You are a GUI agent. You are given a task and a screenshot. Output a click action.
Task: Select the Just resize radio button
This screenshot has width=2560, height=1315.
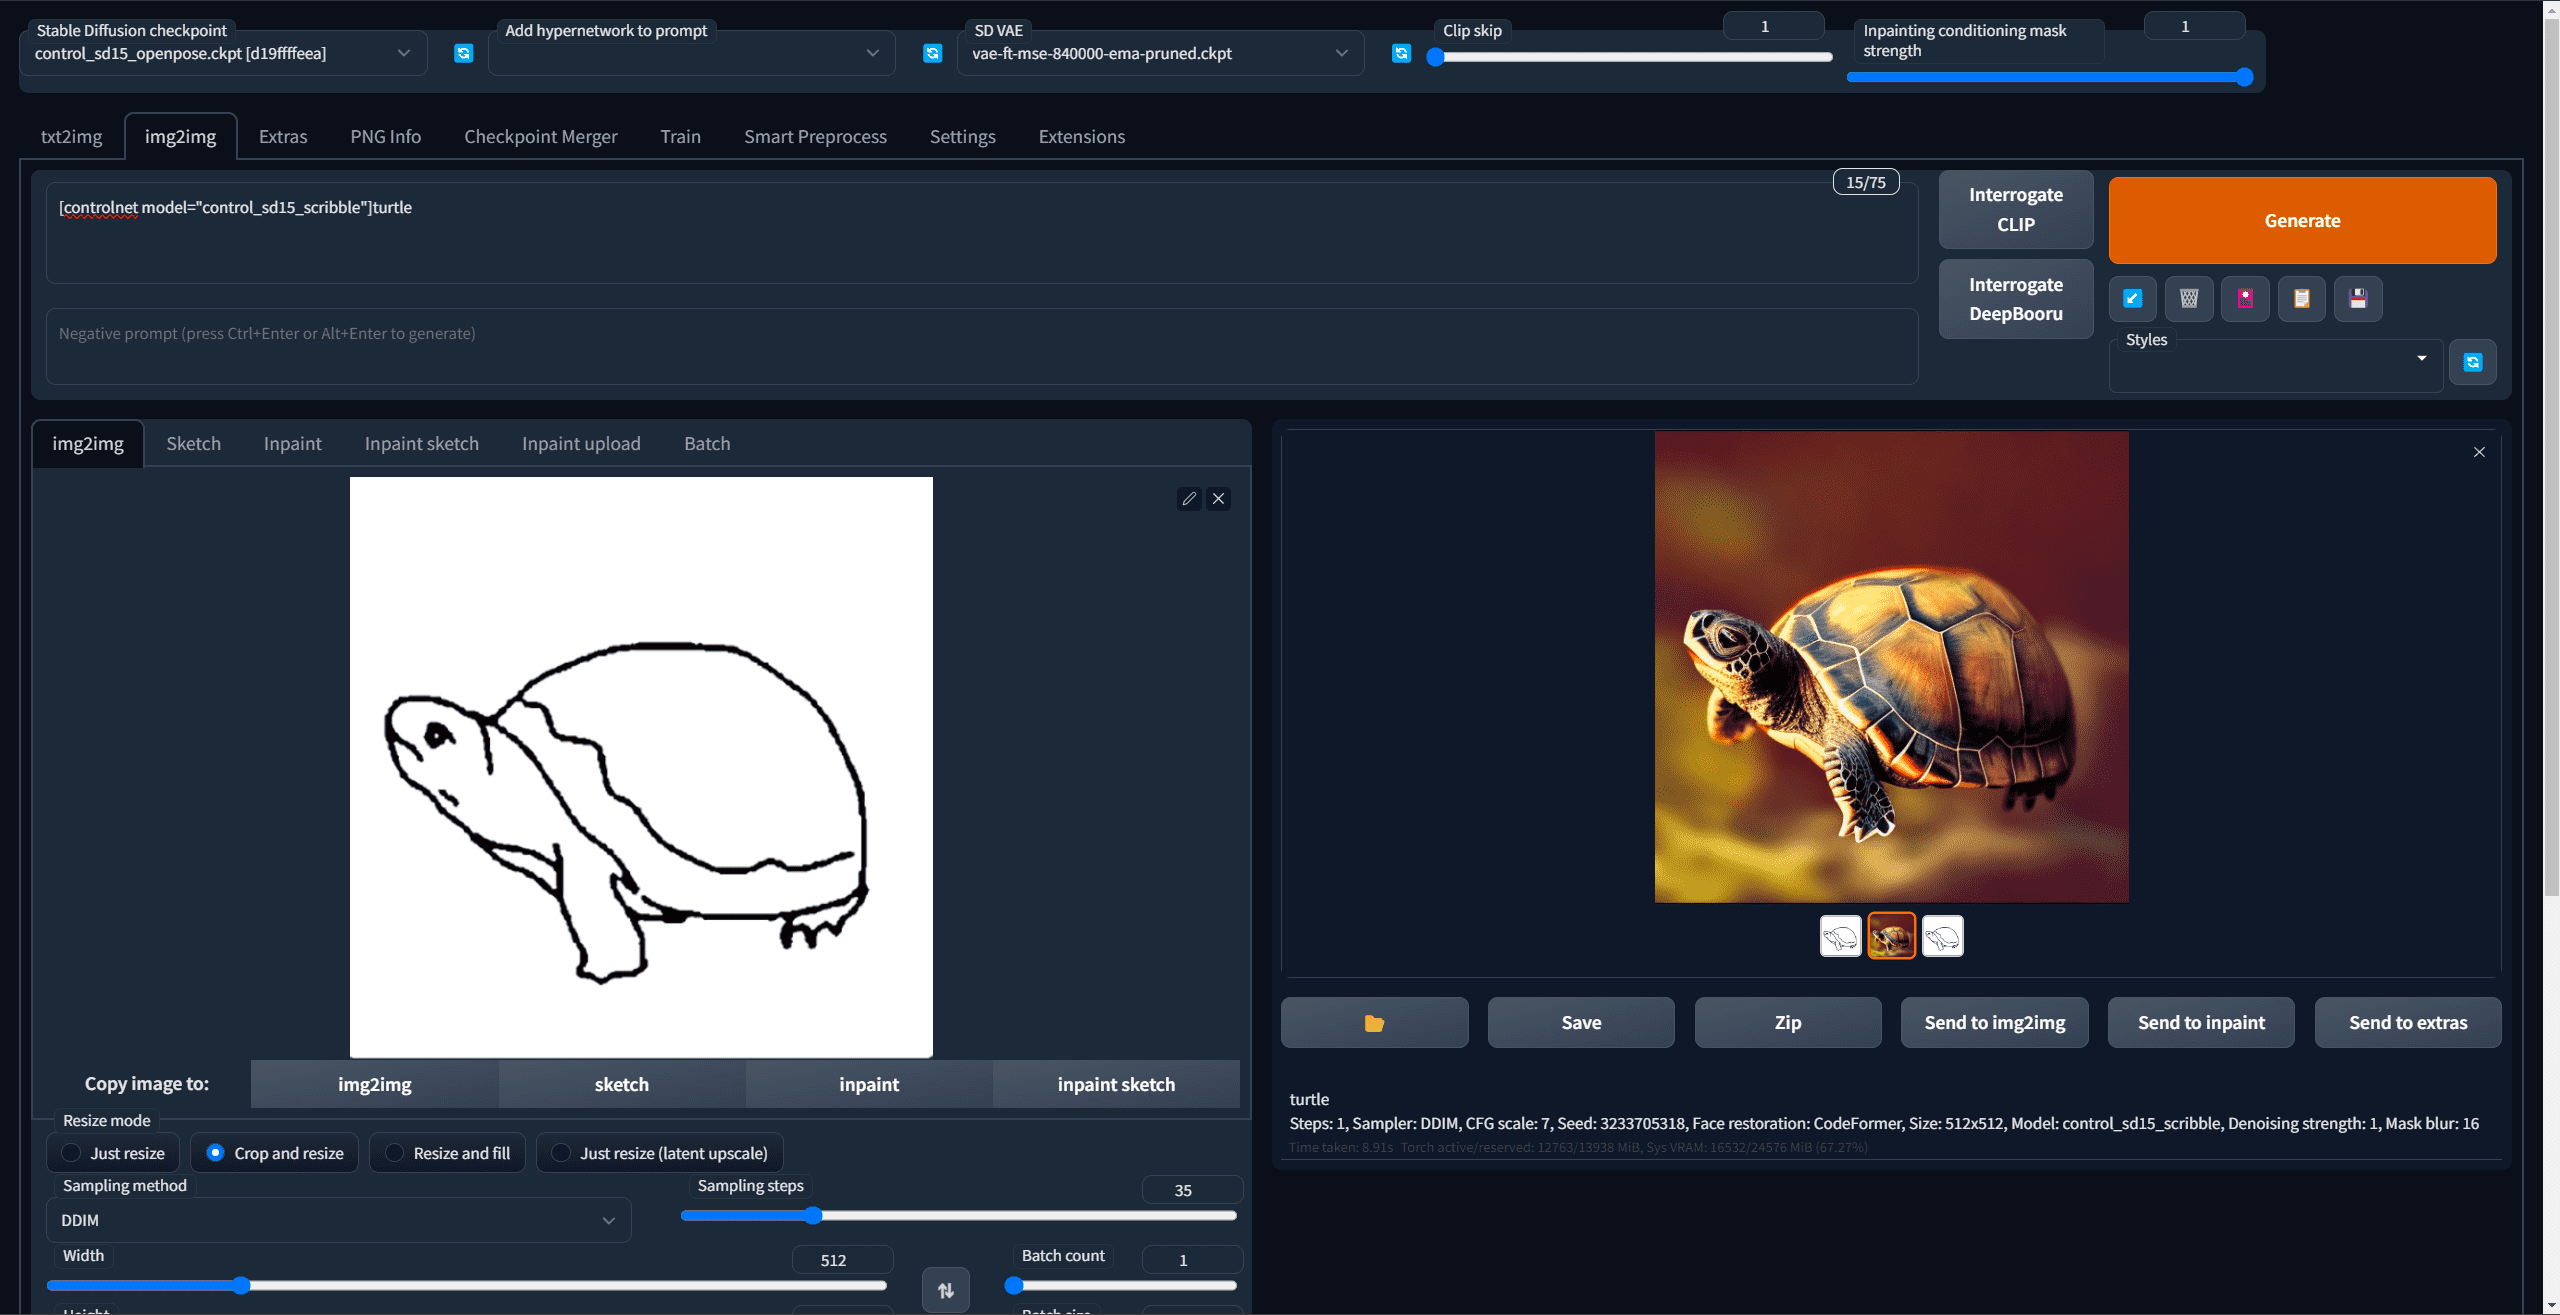tap(72, 1153)
